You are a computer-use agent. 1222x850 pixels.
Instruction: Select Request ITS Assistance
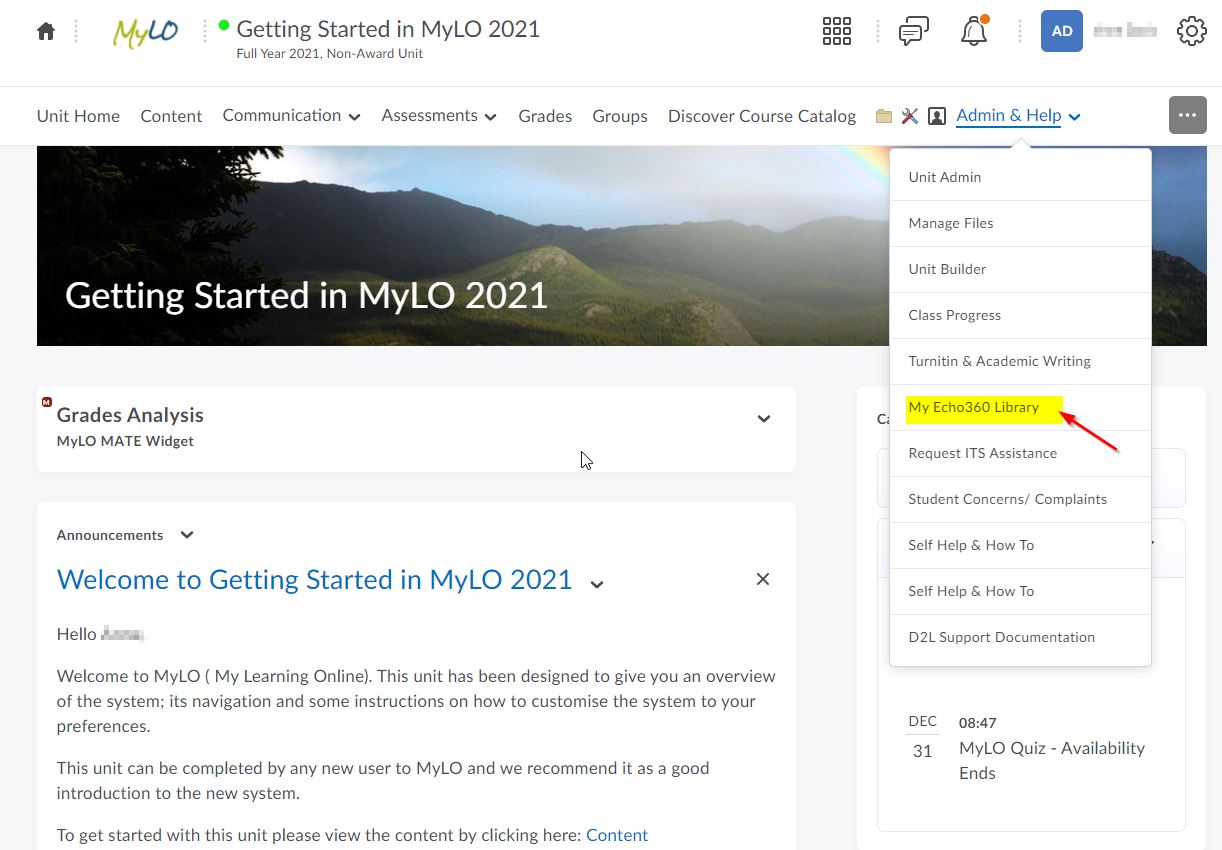[x=1020, y=453]
